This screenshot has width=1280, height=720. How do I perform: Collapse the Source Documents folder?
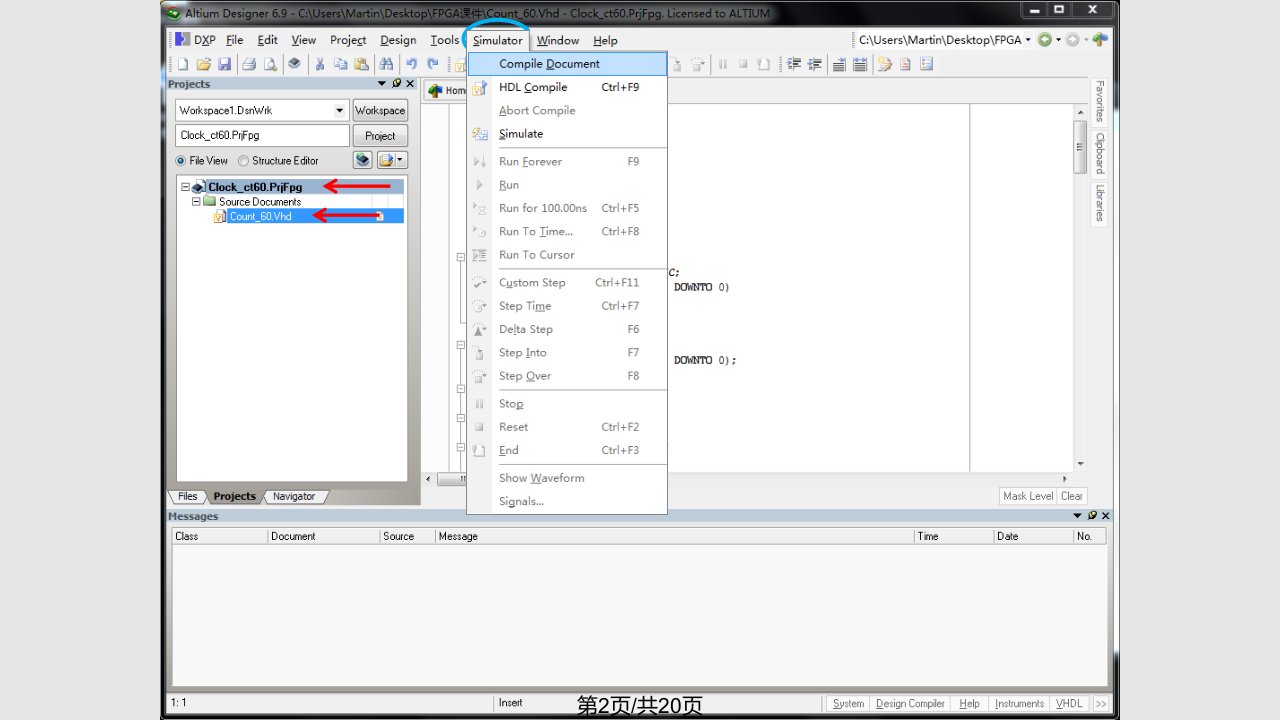coord(196,201)
